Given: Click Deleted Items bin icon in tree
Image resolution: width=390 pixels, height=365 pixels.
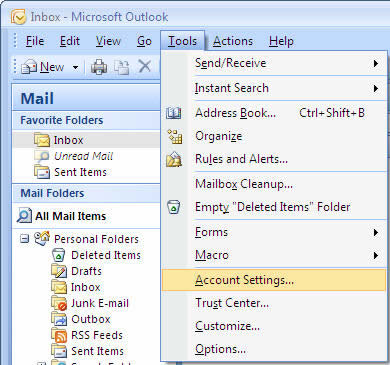Looking at the screenshot, I should [58, 255].
